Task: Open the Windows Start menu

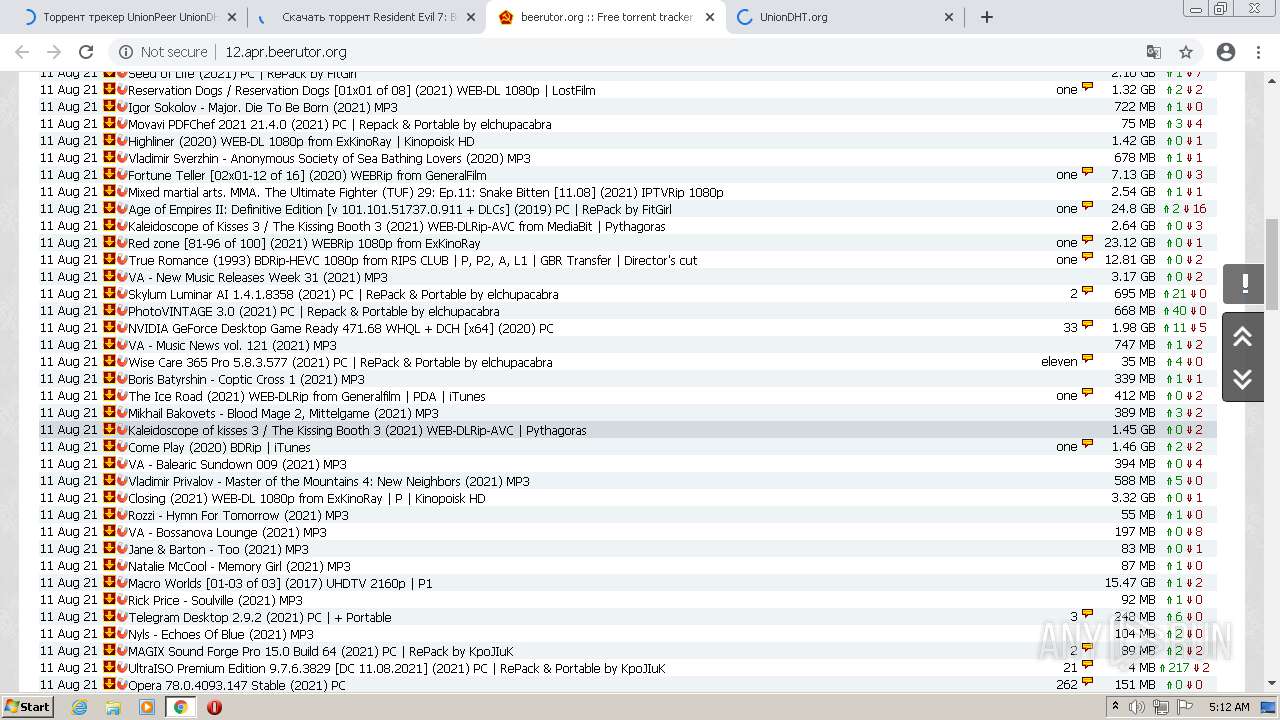Action: [28, 707]
